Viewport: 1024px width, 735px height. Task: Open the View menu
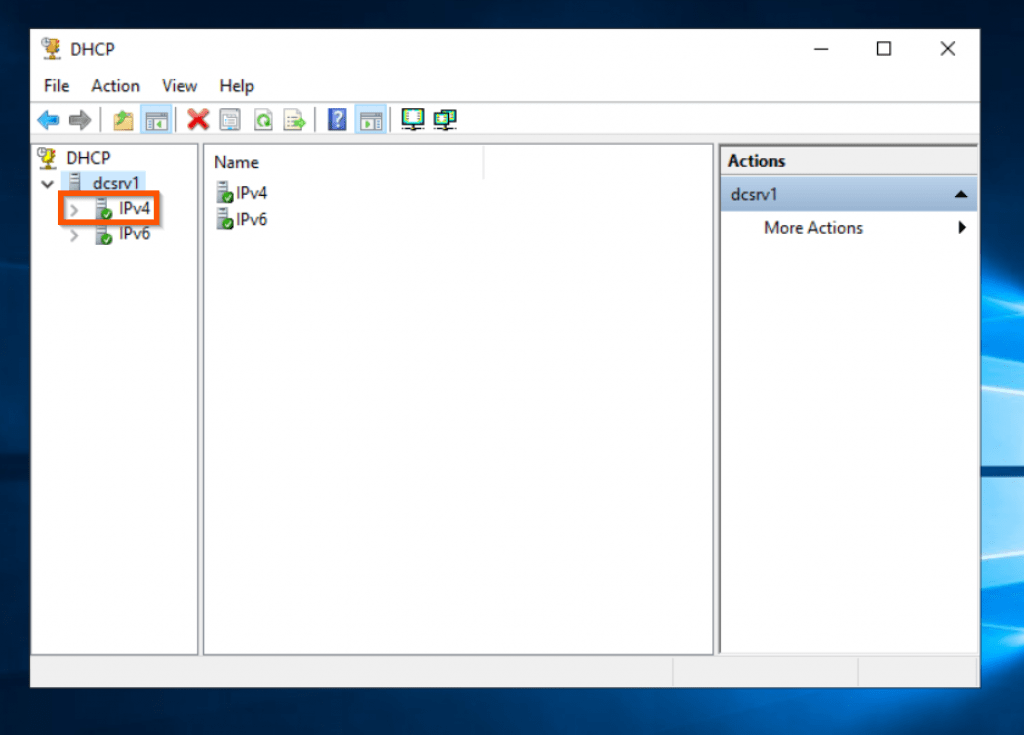pyautogui.click(x=179, y=86)
